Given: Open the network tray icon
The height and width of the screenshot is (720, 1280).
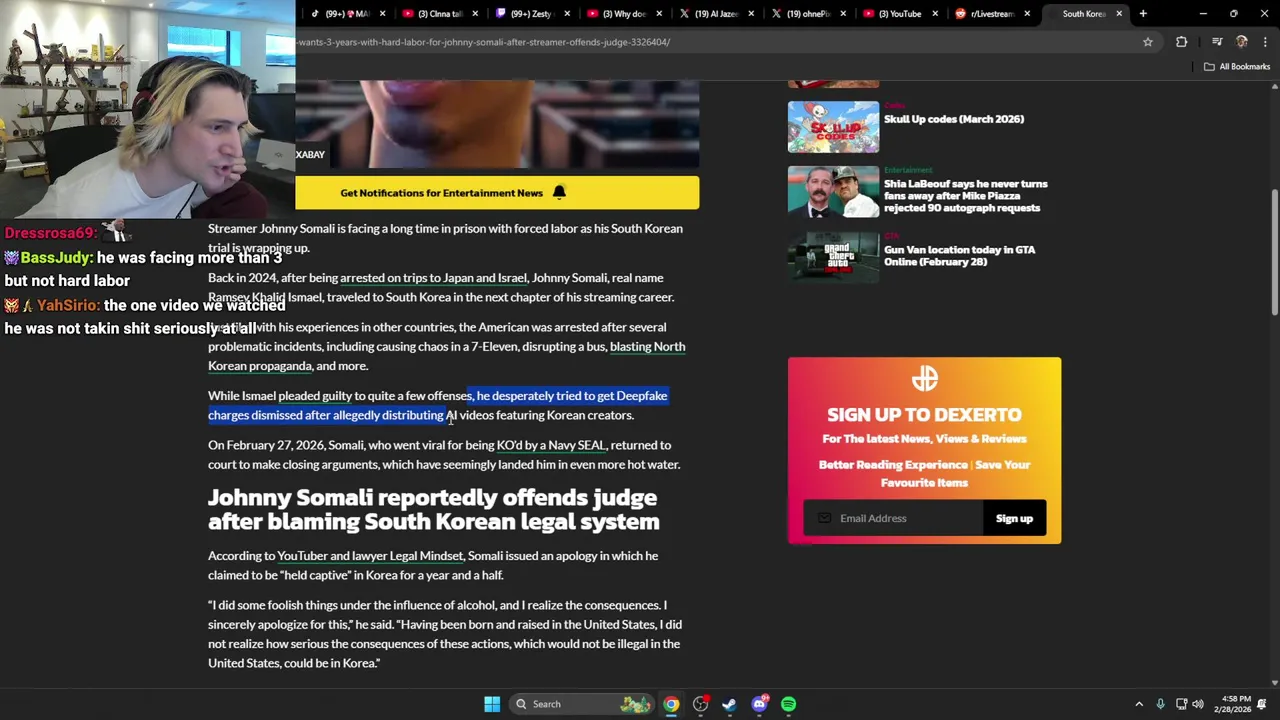Looking at the screenshot, I should (1181, 704).
